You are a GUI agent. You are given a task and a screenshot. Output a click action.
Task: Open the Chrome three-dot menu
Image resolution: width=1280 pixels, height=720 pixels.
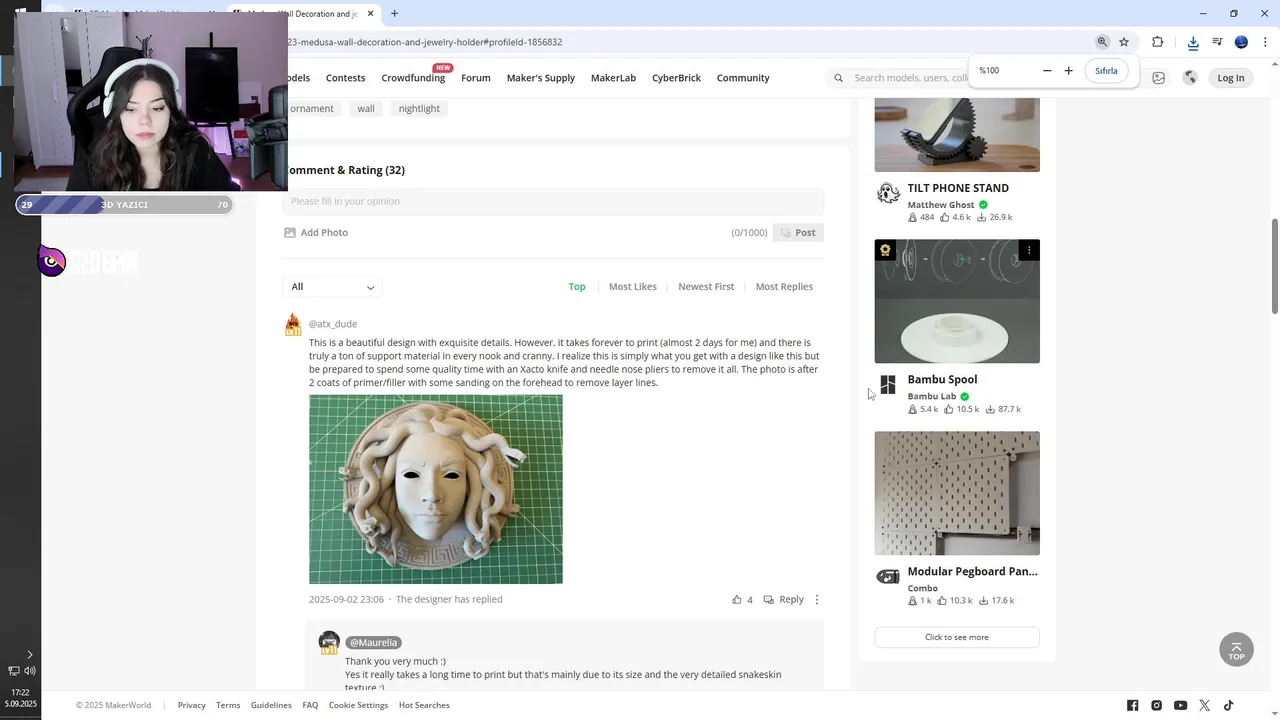point(1265,42)
